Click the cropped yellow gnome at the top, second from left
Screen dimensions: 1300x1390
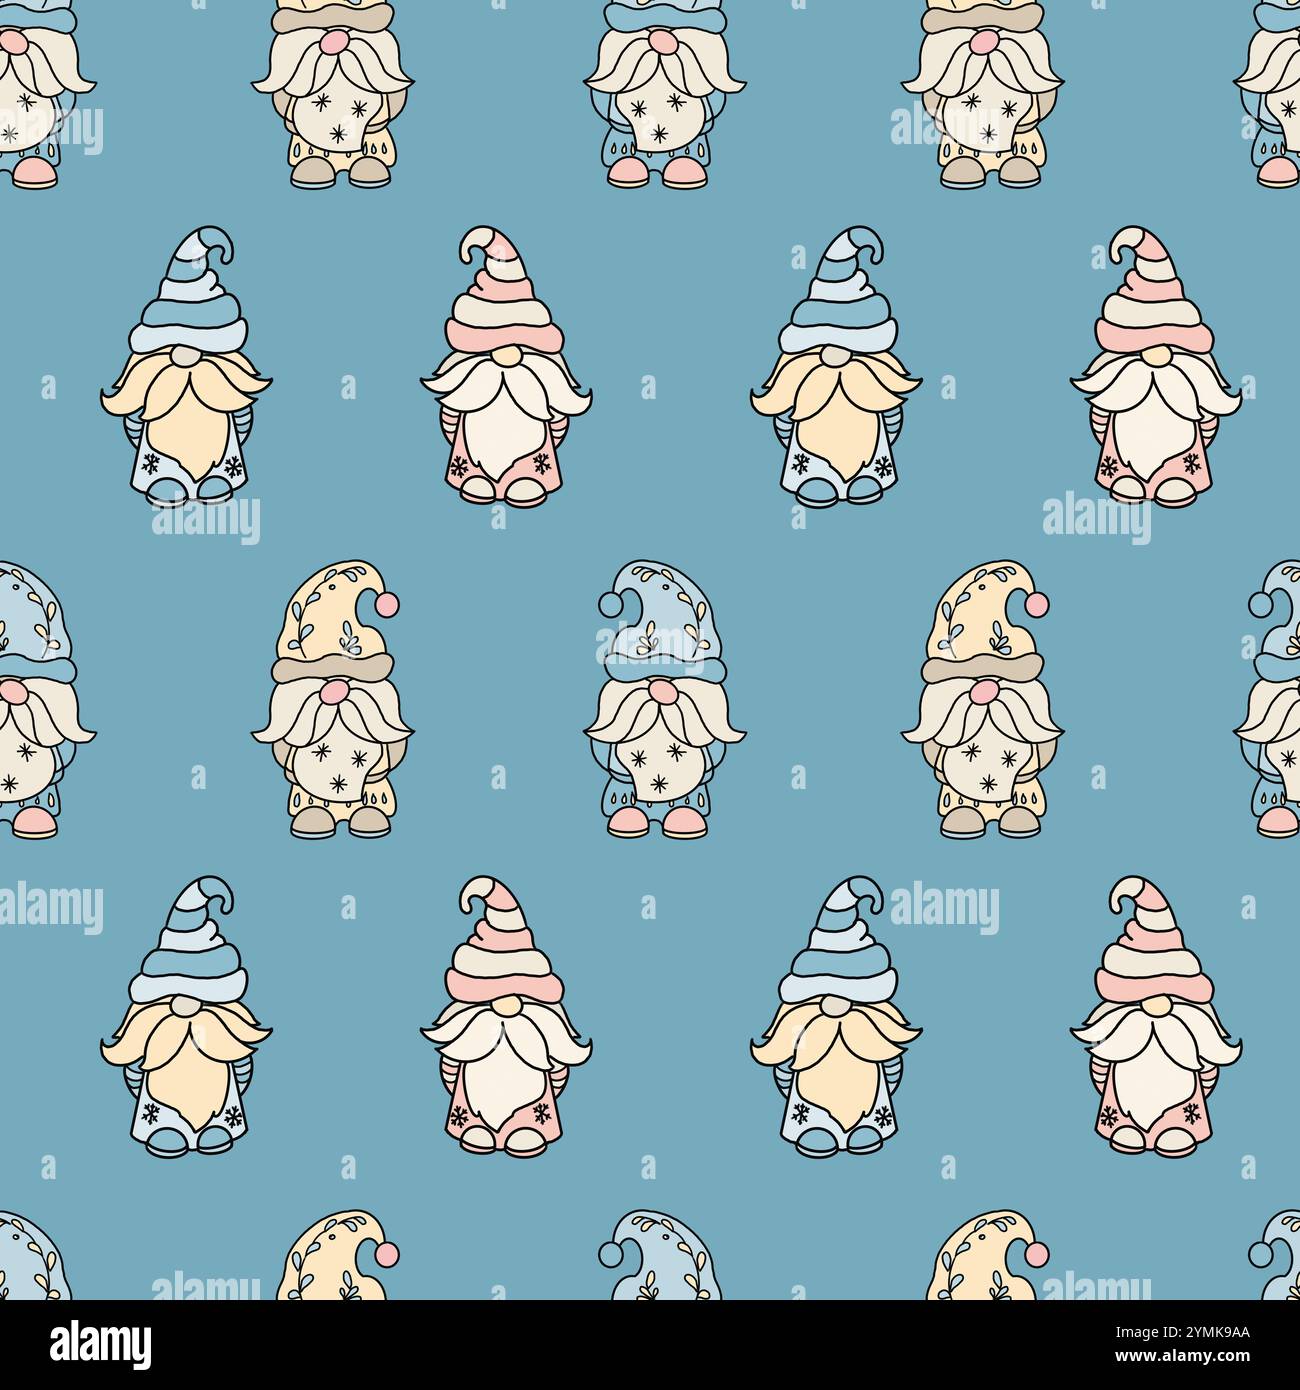[332, 93]
